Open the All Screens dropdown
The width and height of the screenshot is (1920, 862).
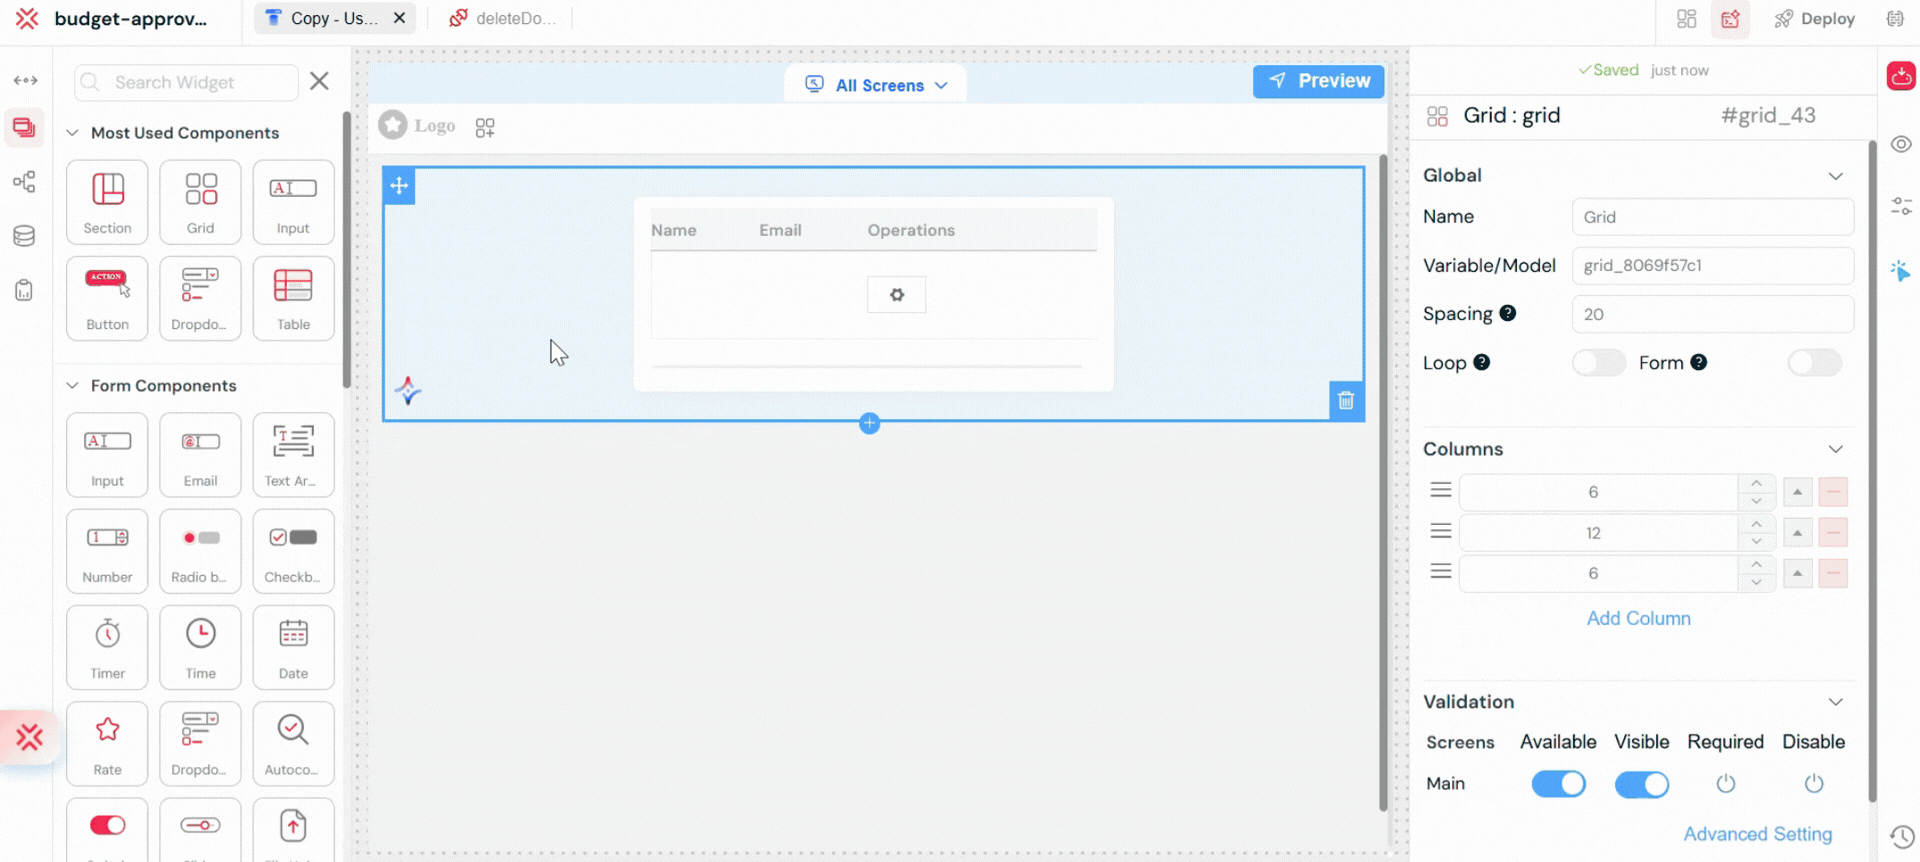click(x=876, y=85)
